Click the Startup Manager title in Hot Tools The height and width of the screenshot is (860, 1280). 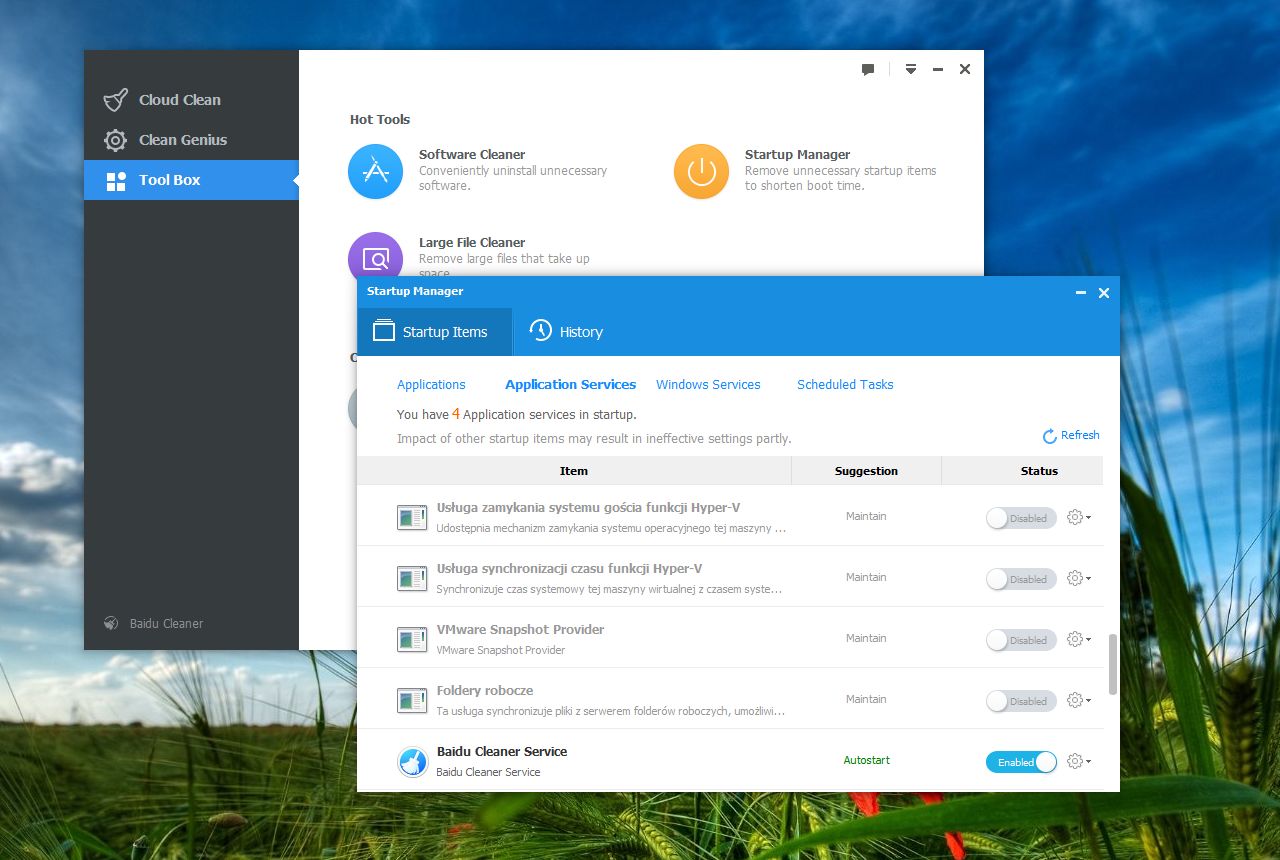[797, 155]
